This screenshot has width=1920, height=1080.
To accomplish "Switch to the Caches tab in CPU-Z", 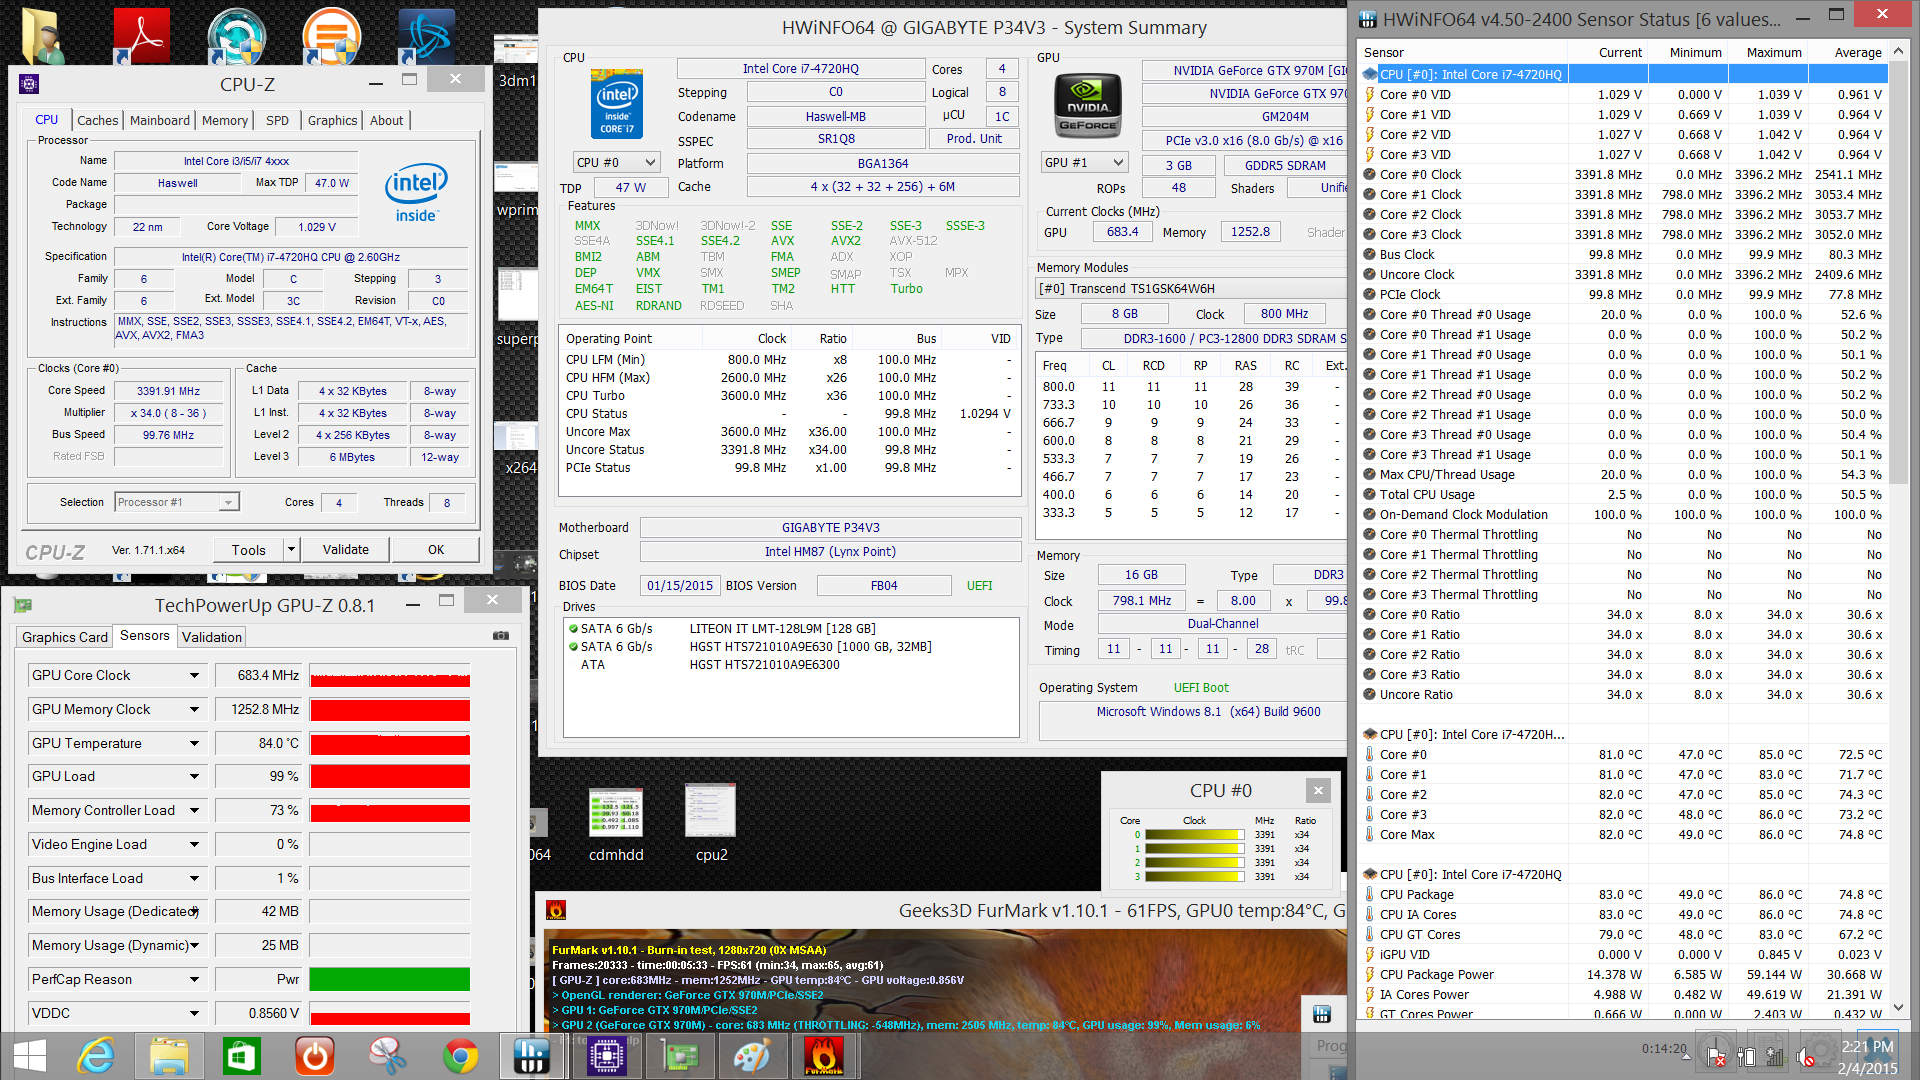I will [x=98, y=120].
